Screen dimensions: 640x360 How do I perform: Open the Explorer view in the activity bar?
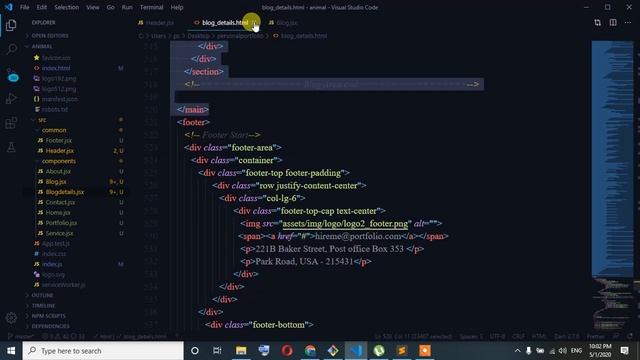[x=11, y=25]
